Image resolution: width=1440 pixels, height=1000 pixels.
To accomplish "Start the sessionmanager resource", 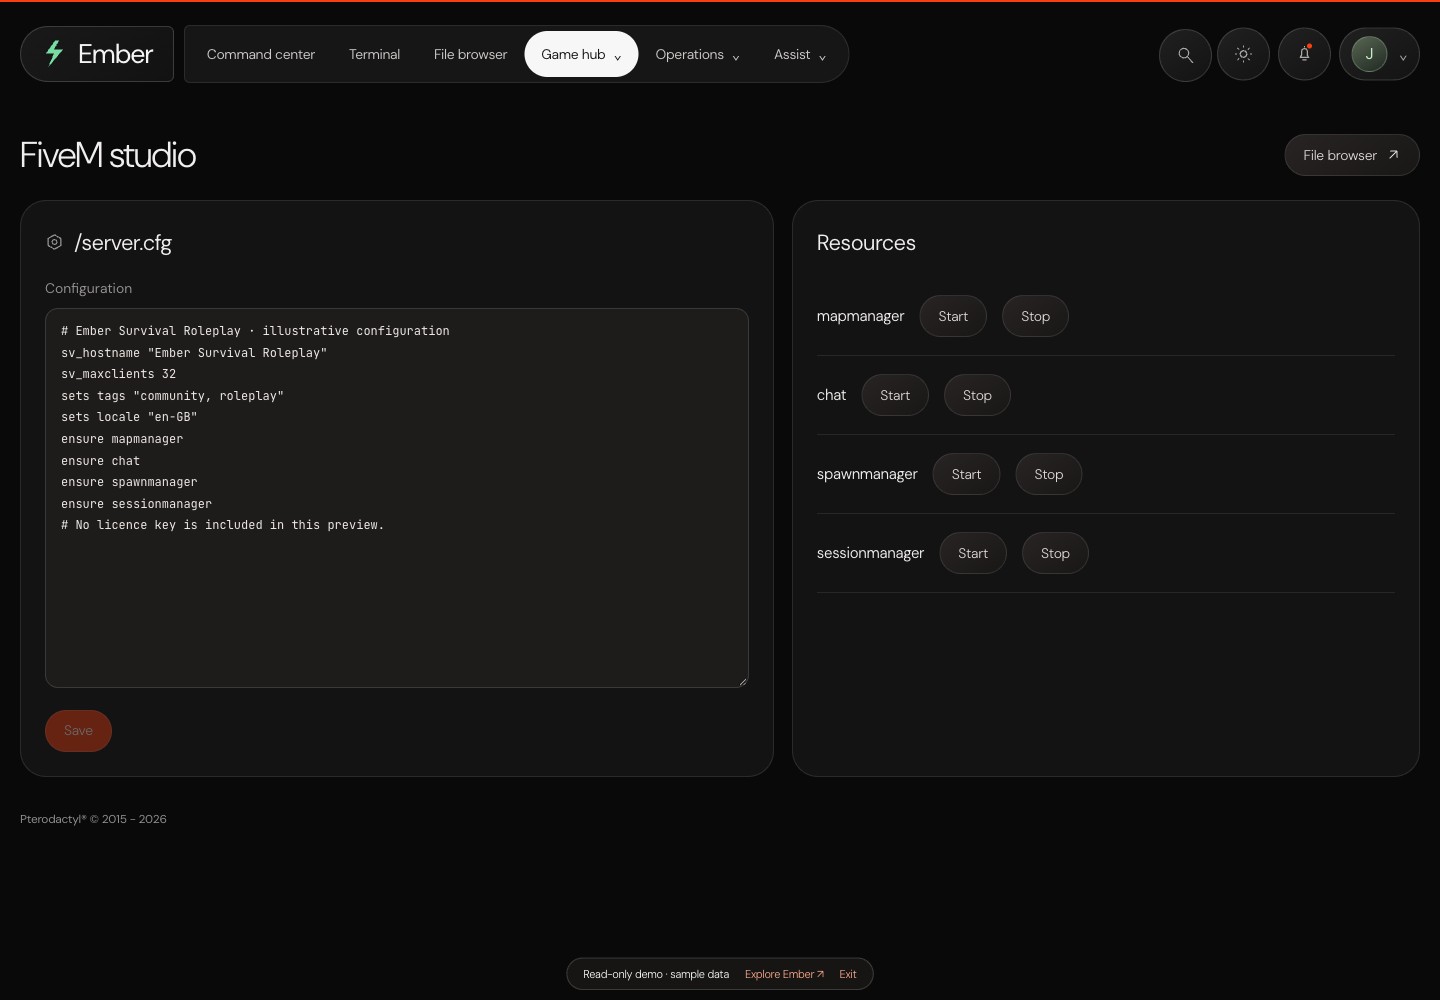I will pyautogui.click(x=973, y=553).
